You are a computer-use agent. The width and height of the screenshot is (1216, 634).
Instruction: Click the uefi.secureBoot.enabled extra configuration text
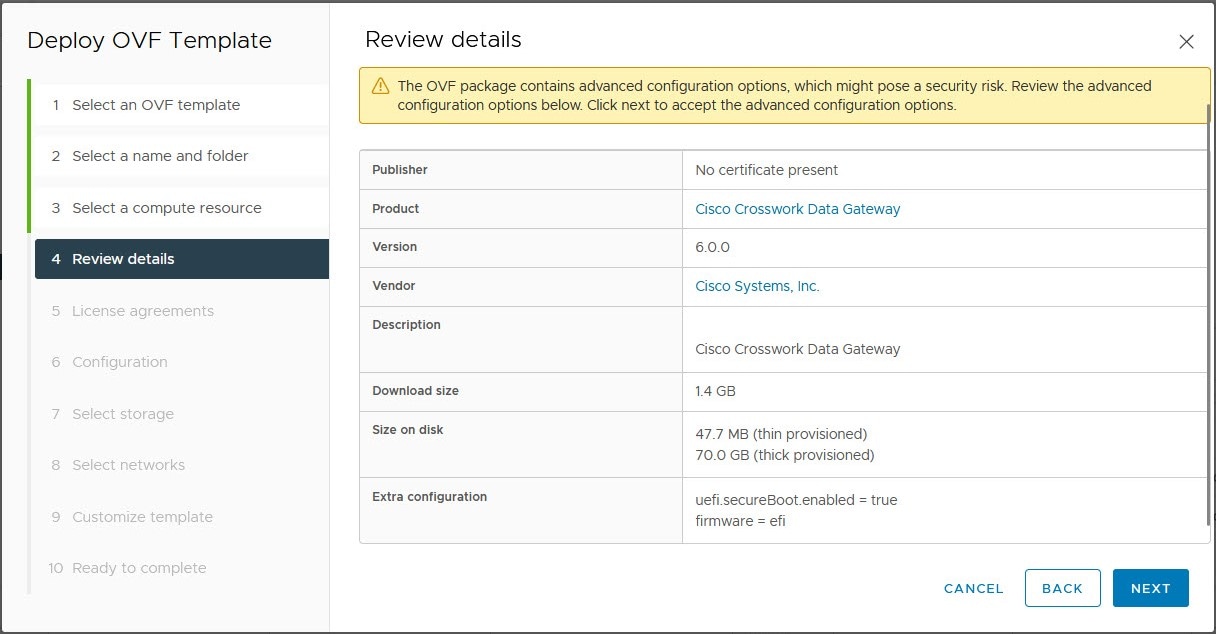click(796, 500)
